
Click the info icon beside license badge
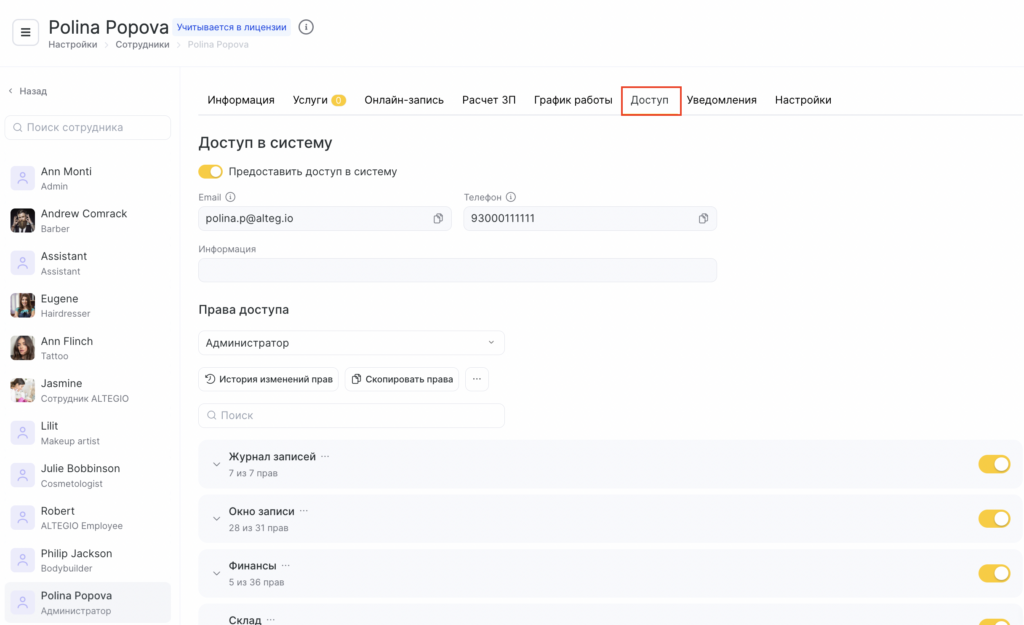click(x=306, y=27)
